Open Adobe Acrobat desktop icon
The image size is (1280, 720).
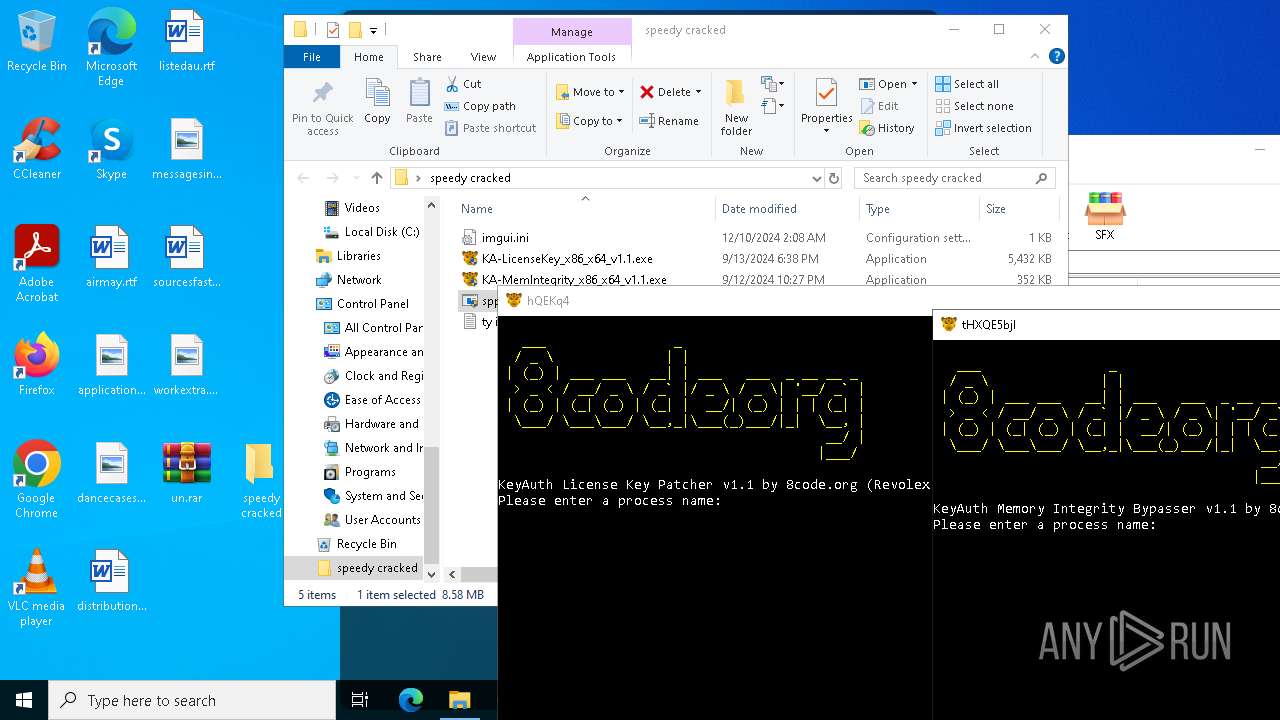pos(37,264)
